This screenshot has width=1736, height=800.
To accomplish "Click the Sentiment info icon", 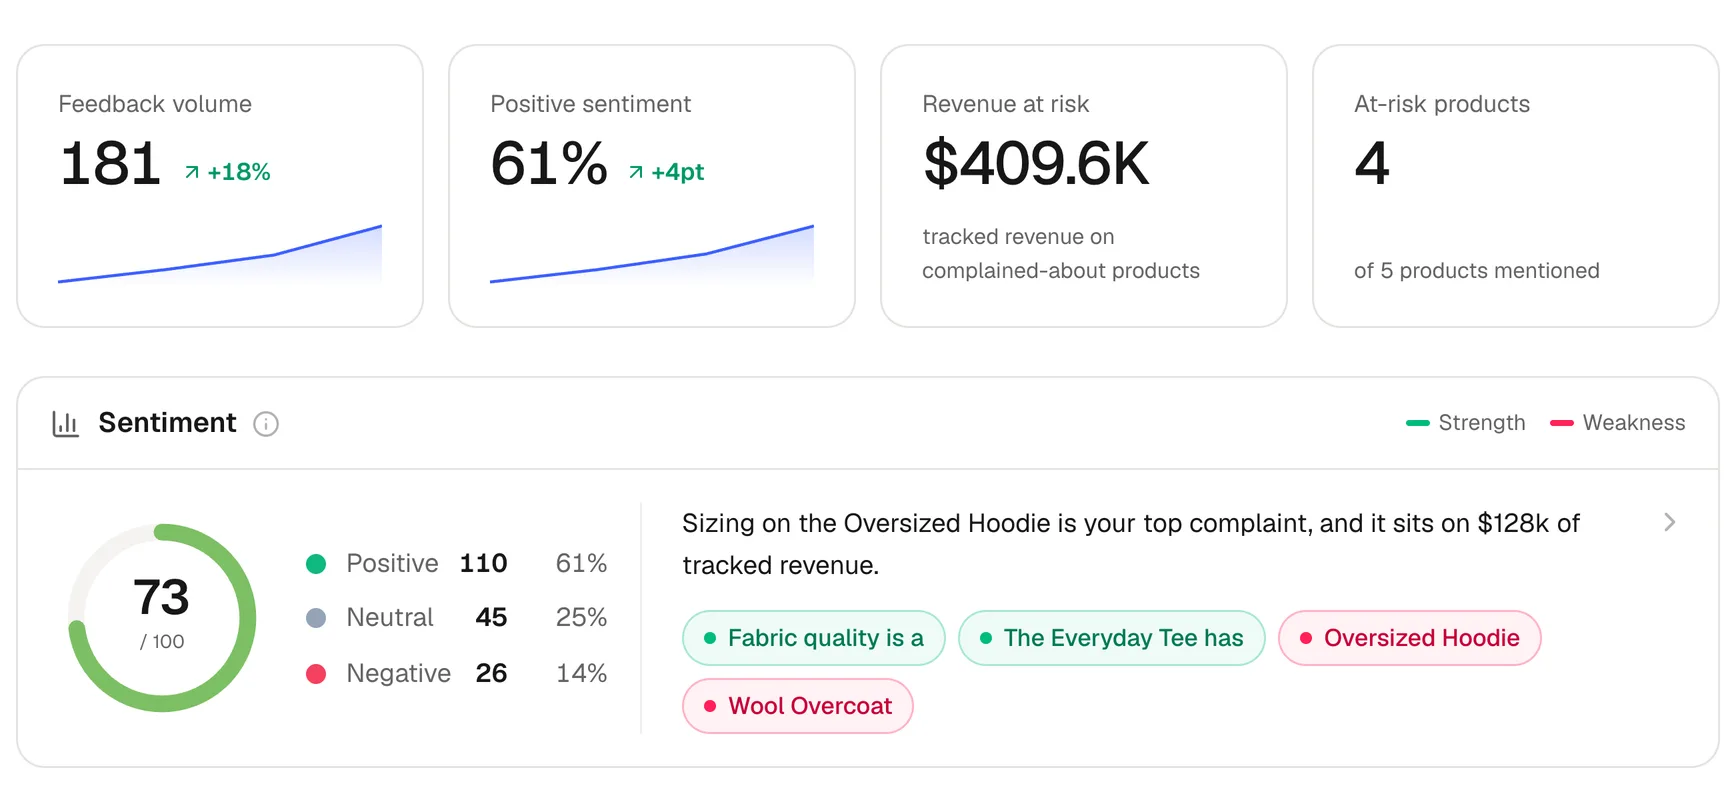I will coord(266,424).
